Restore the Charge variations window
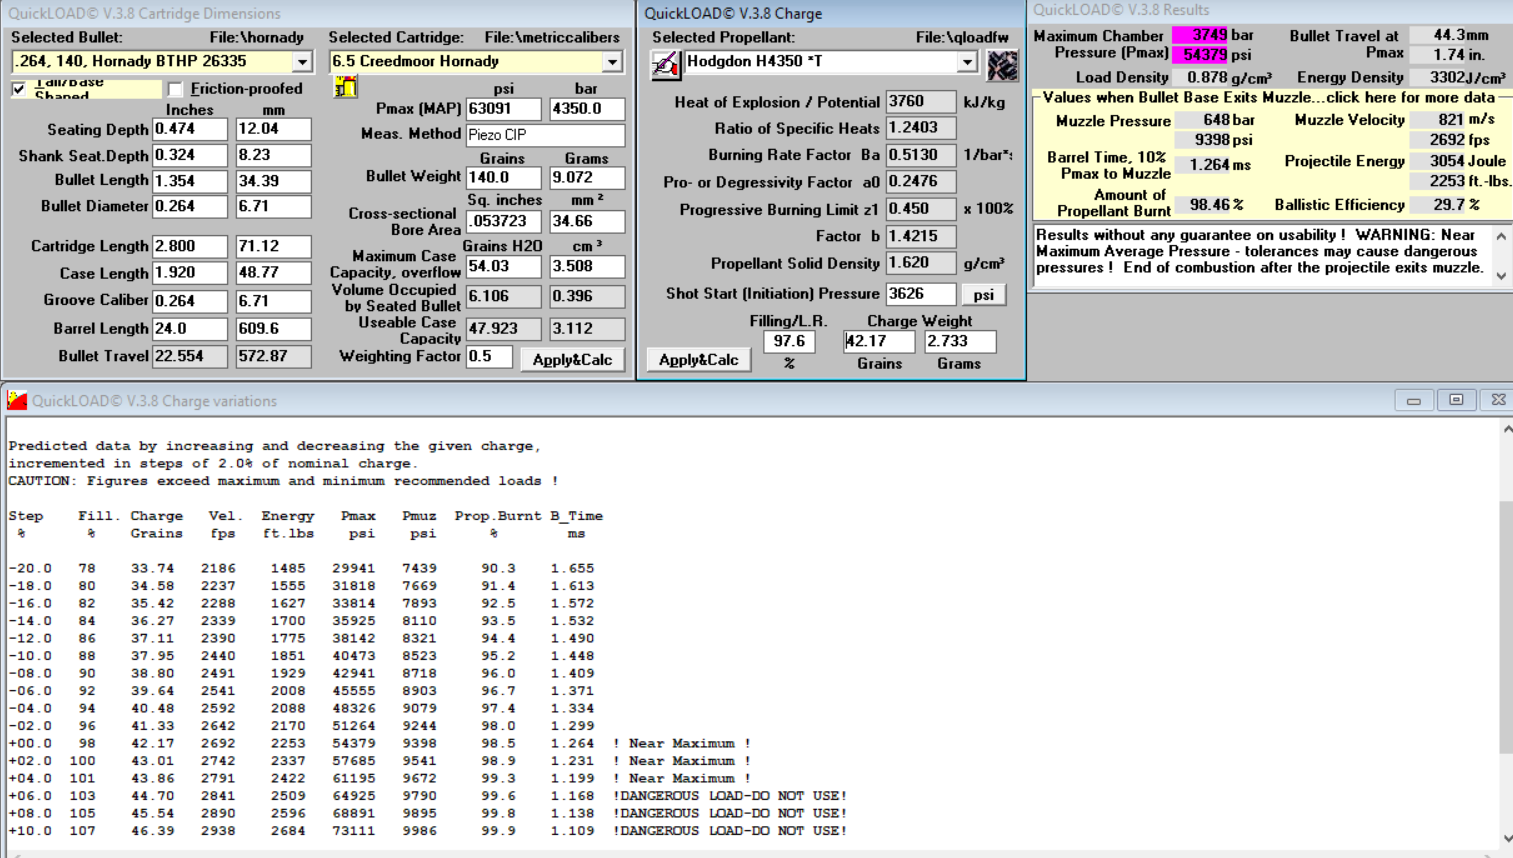The width and height of the screenshot is (1513, 858). 1456,400
